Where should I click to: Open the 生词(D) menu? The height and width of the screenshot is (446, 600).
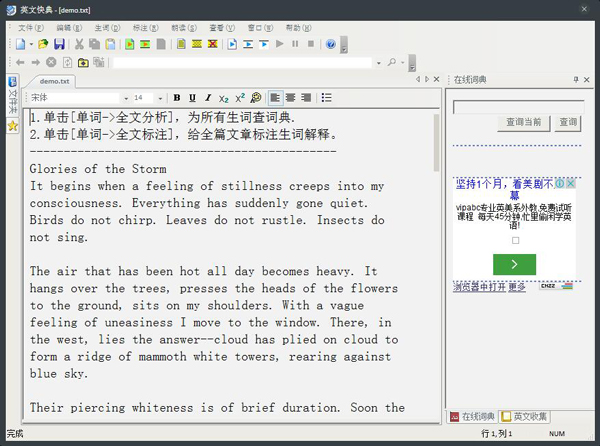[x=108, y=28]
